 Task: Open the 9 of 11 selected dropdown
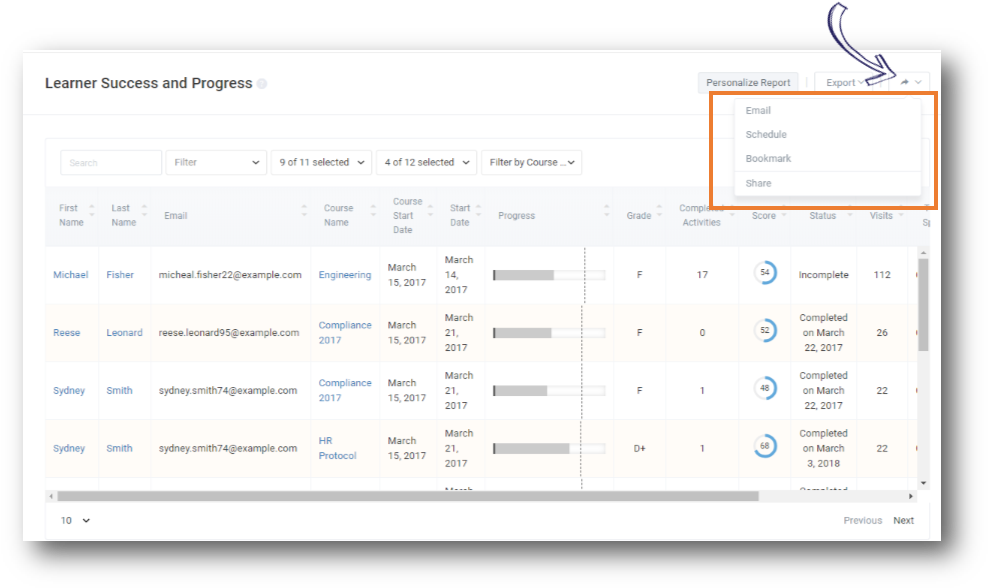(x=321, y=163)
